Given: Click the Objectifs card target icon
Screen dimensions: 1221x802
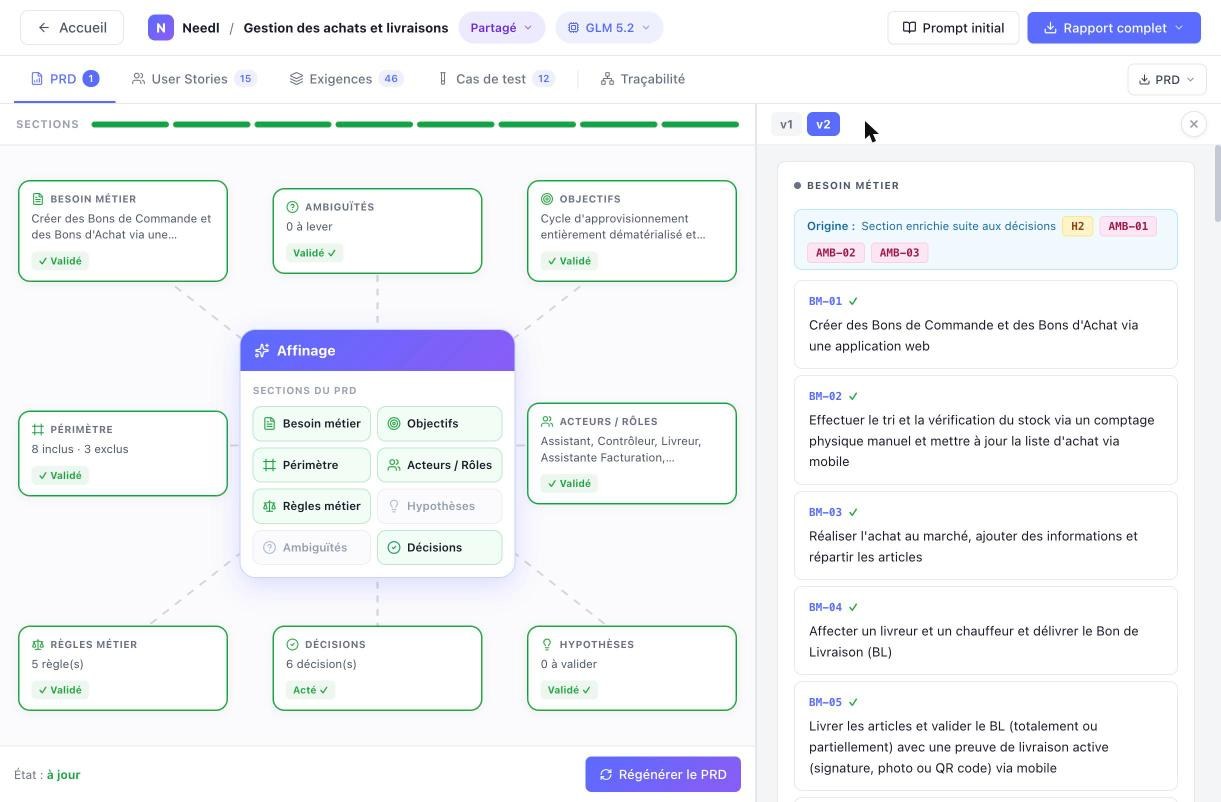Looking at the screenshot, I should point(547,199).
